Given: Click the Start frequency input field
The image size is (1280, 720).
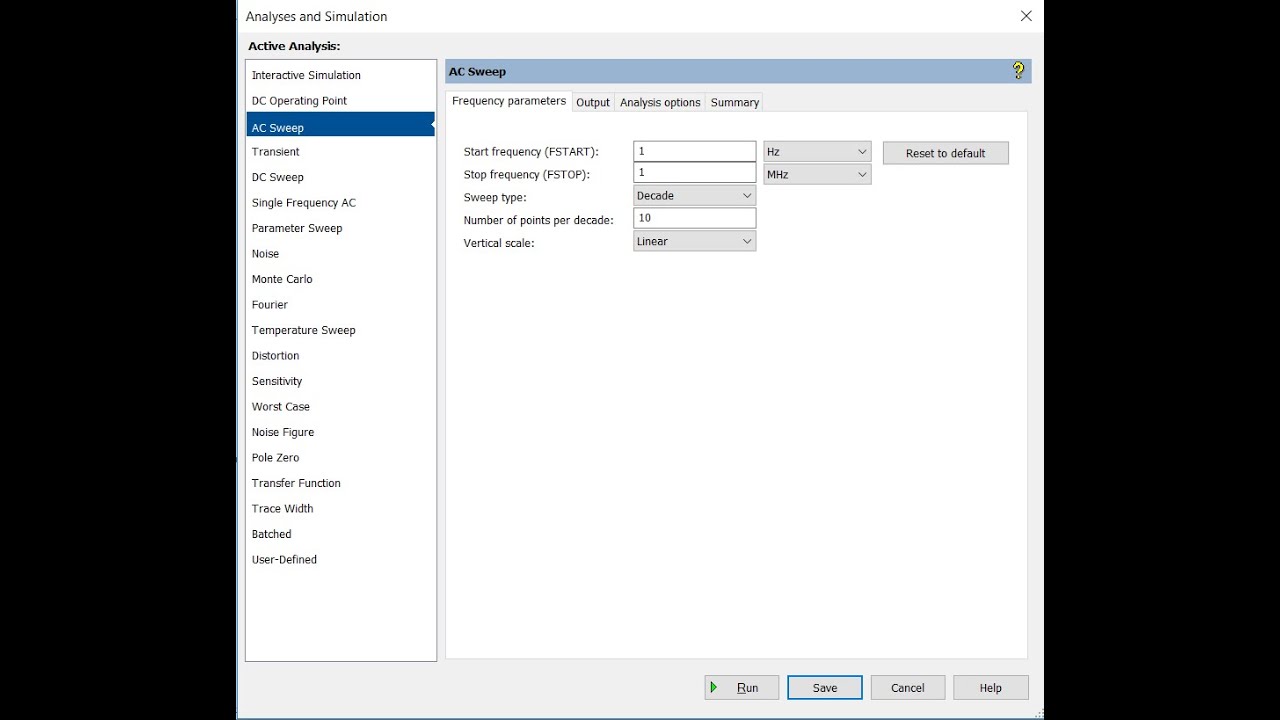Looking at the screenshot, I should [x=694, y=151].
